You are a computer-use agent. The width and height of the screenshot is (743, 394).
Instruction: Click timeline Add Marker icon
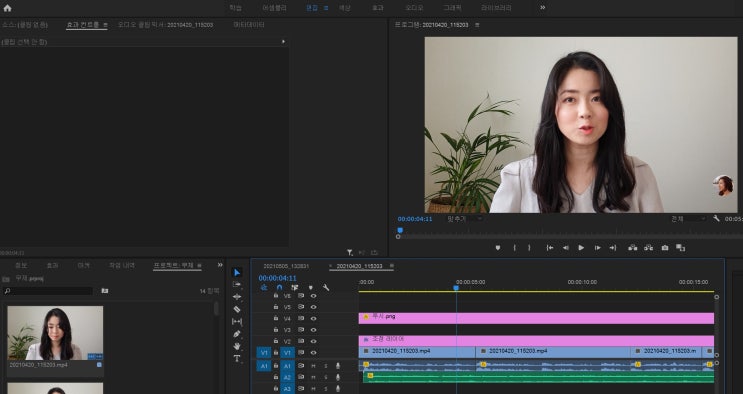(x=310, y=287)
